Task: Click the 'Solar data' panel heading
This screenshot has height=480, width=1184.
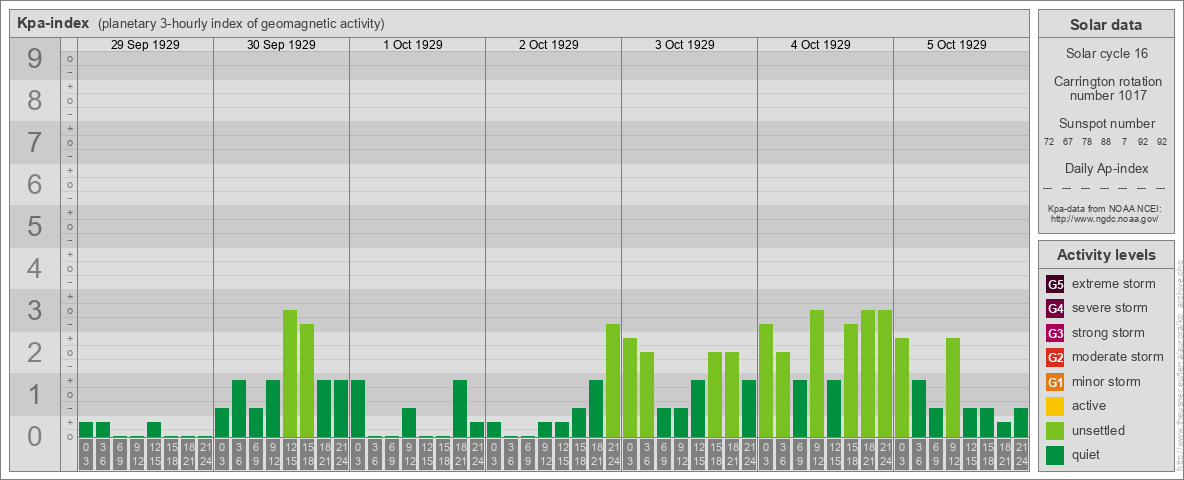Action: click(x=1105, y=25)
